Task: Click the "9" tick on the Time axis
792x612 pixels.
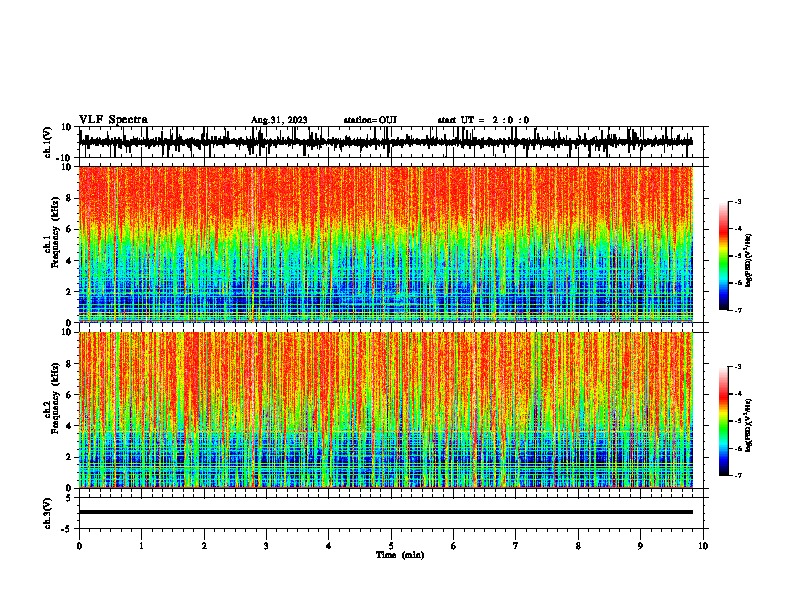Action: tap(640, 546)
